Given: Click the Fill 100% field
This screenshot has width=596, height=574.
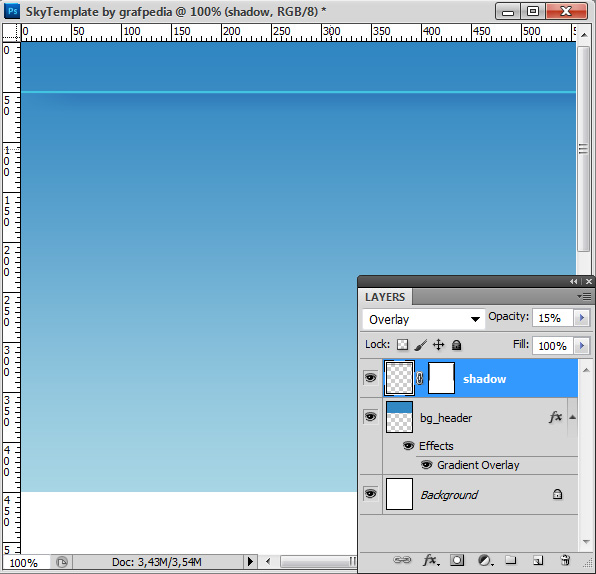Looking at the screenshot, I should tap(553, 346).
